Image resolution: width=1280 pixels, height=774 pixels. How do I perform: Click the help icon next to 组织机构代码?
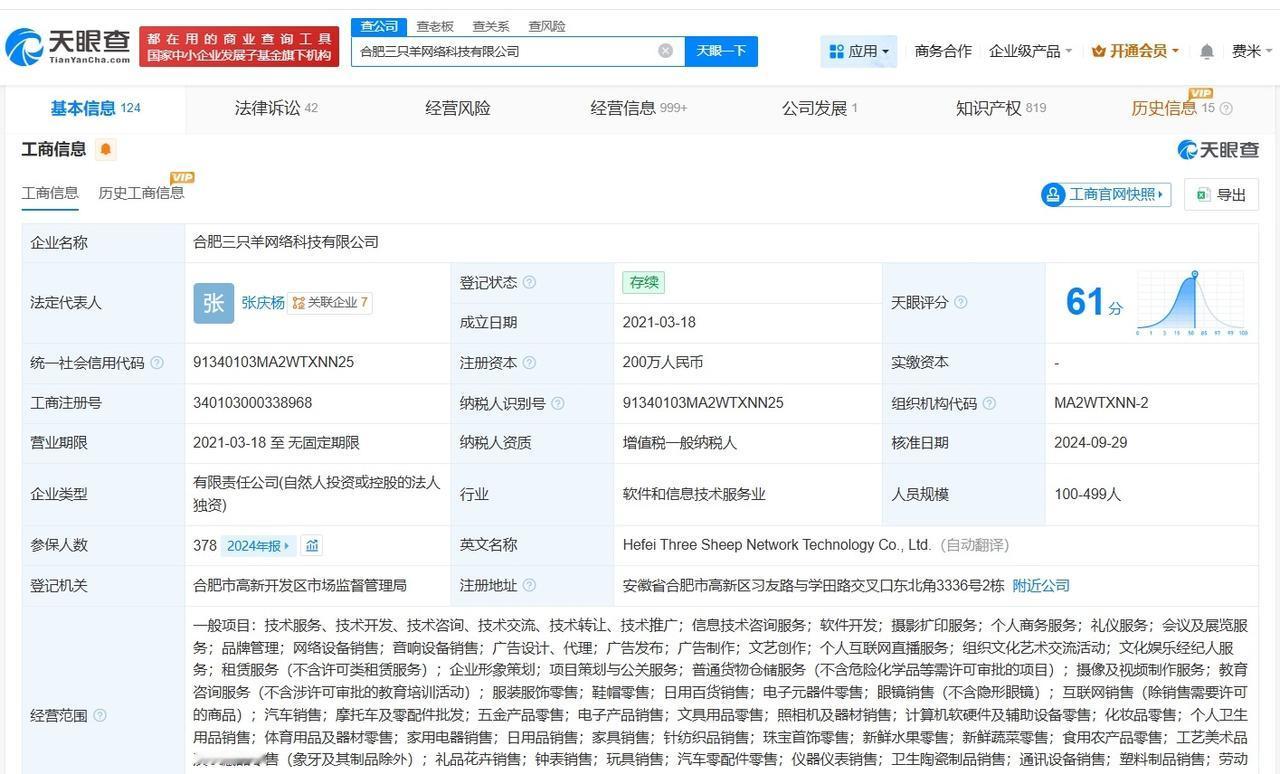[989, 403]
